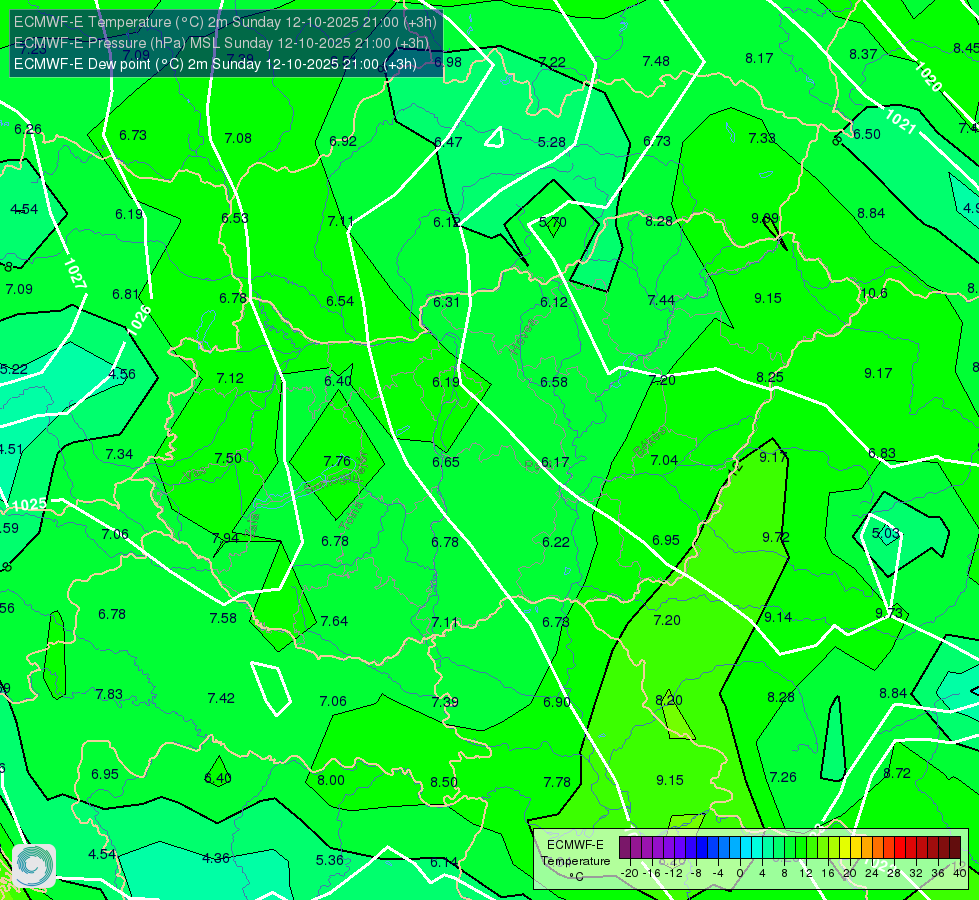This screenshot has height=900, width=979.
Task: Click the 7.76 temperature value
Action: tap(337, 461)
